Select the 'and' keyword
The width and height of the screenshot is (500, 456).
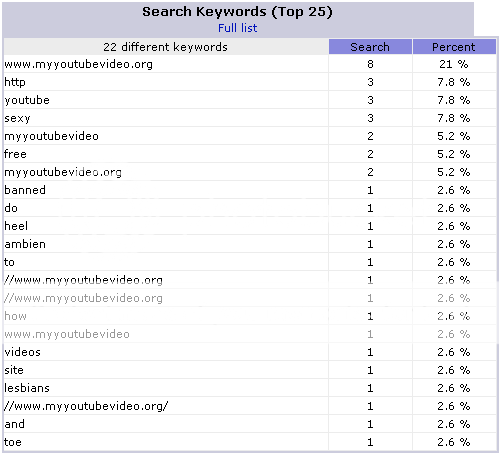(14, 424)
